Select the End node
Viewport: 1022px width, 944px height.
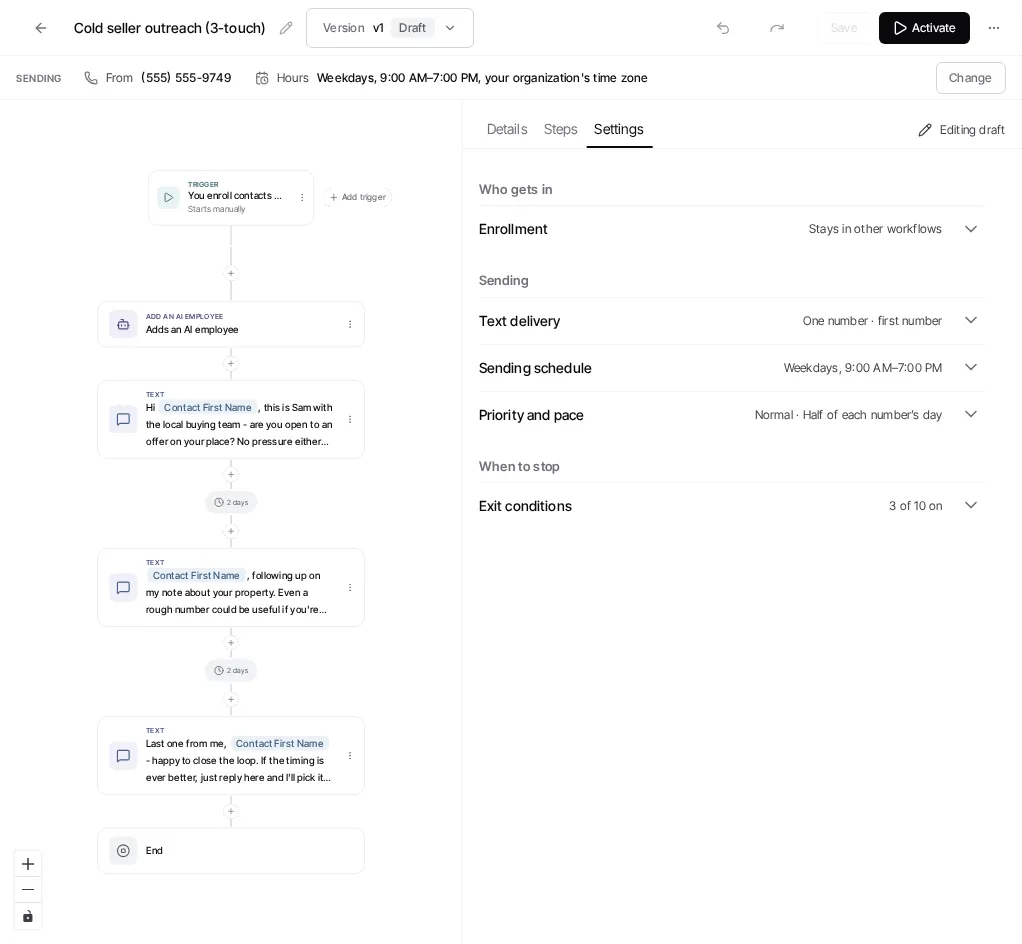coord(231,851)
